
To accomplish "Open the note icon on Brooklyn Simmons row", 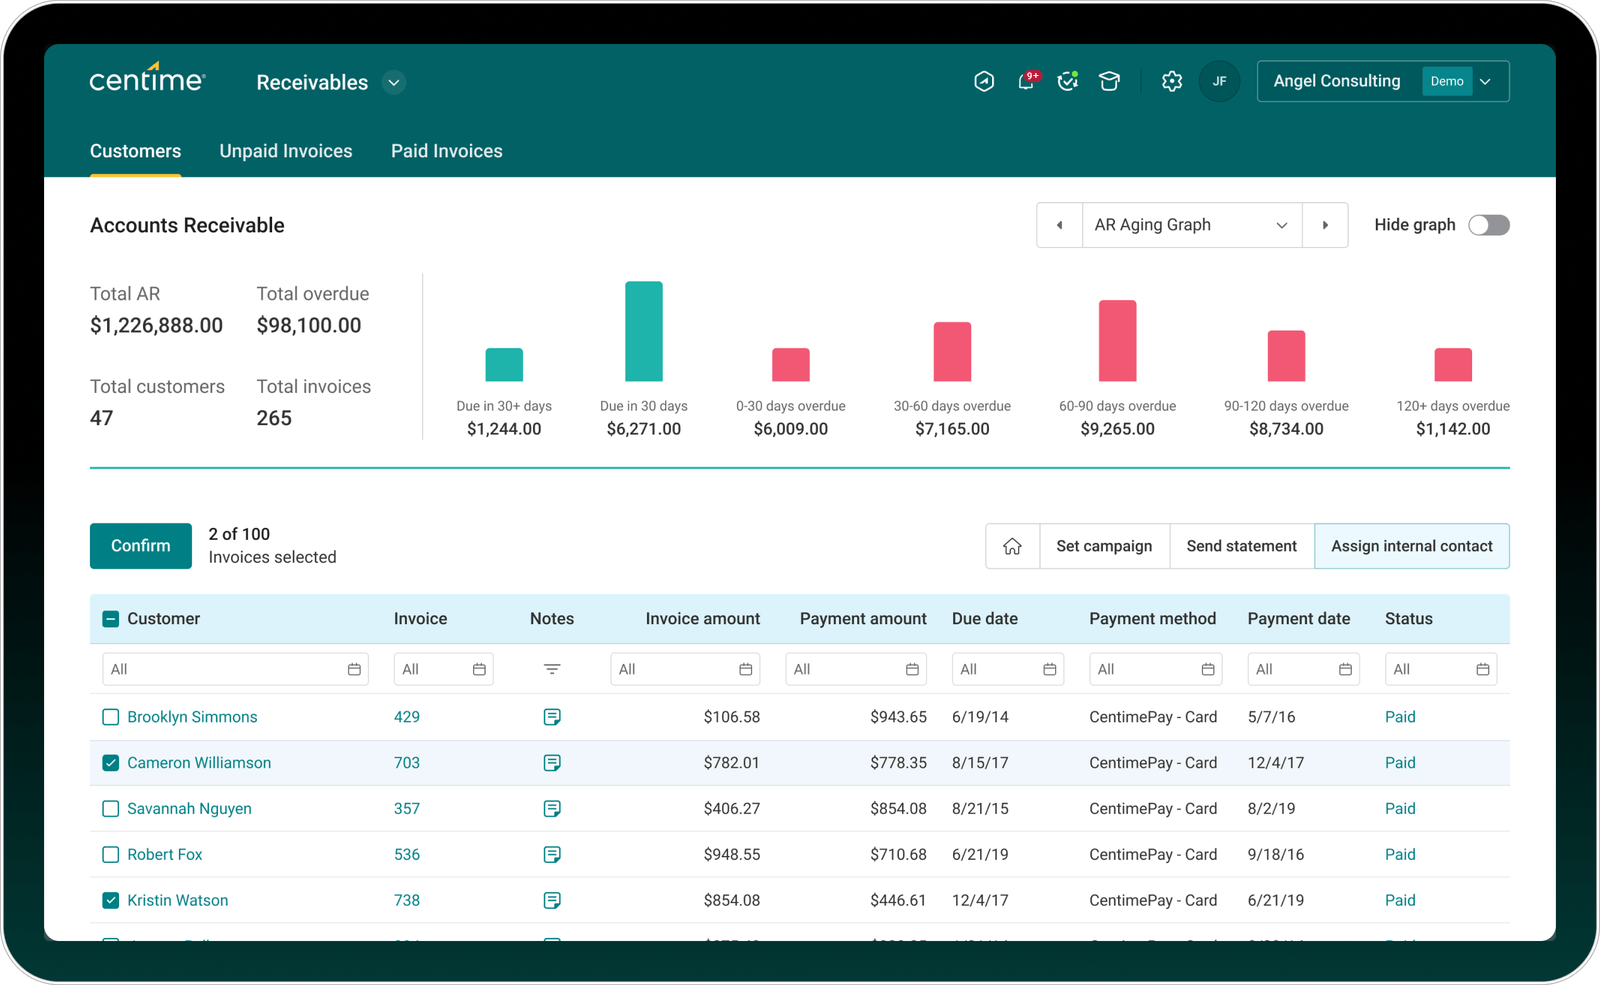I will [552, 716].
